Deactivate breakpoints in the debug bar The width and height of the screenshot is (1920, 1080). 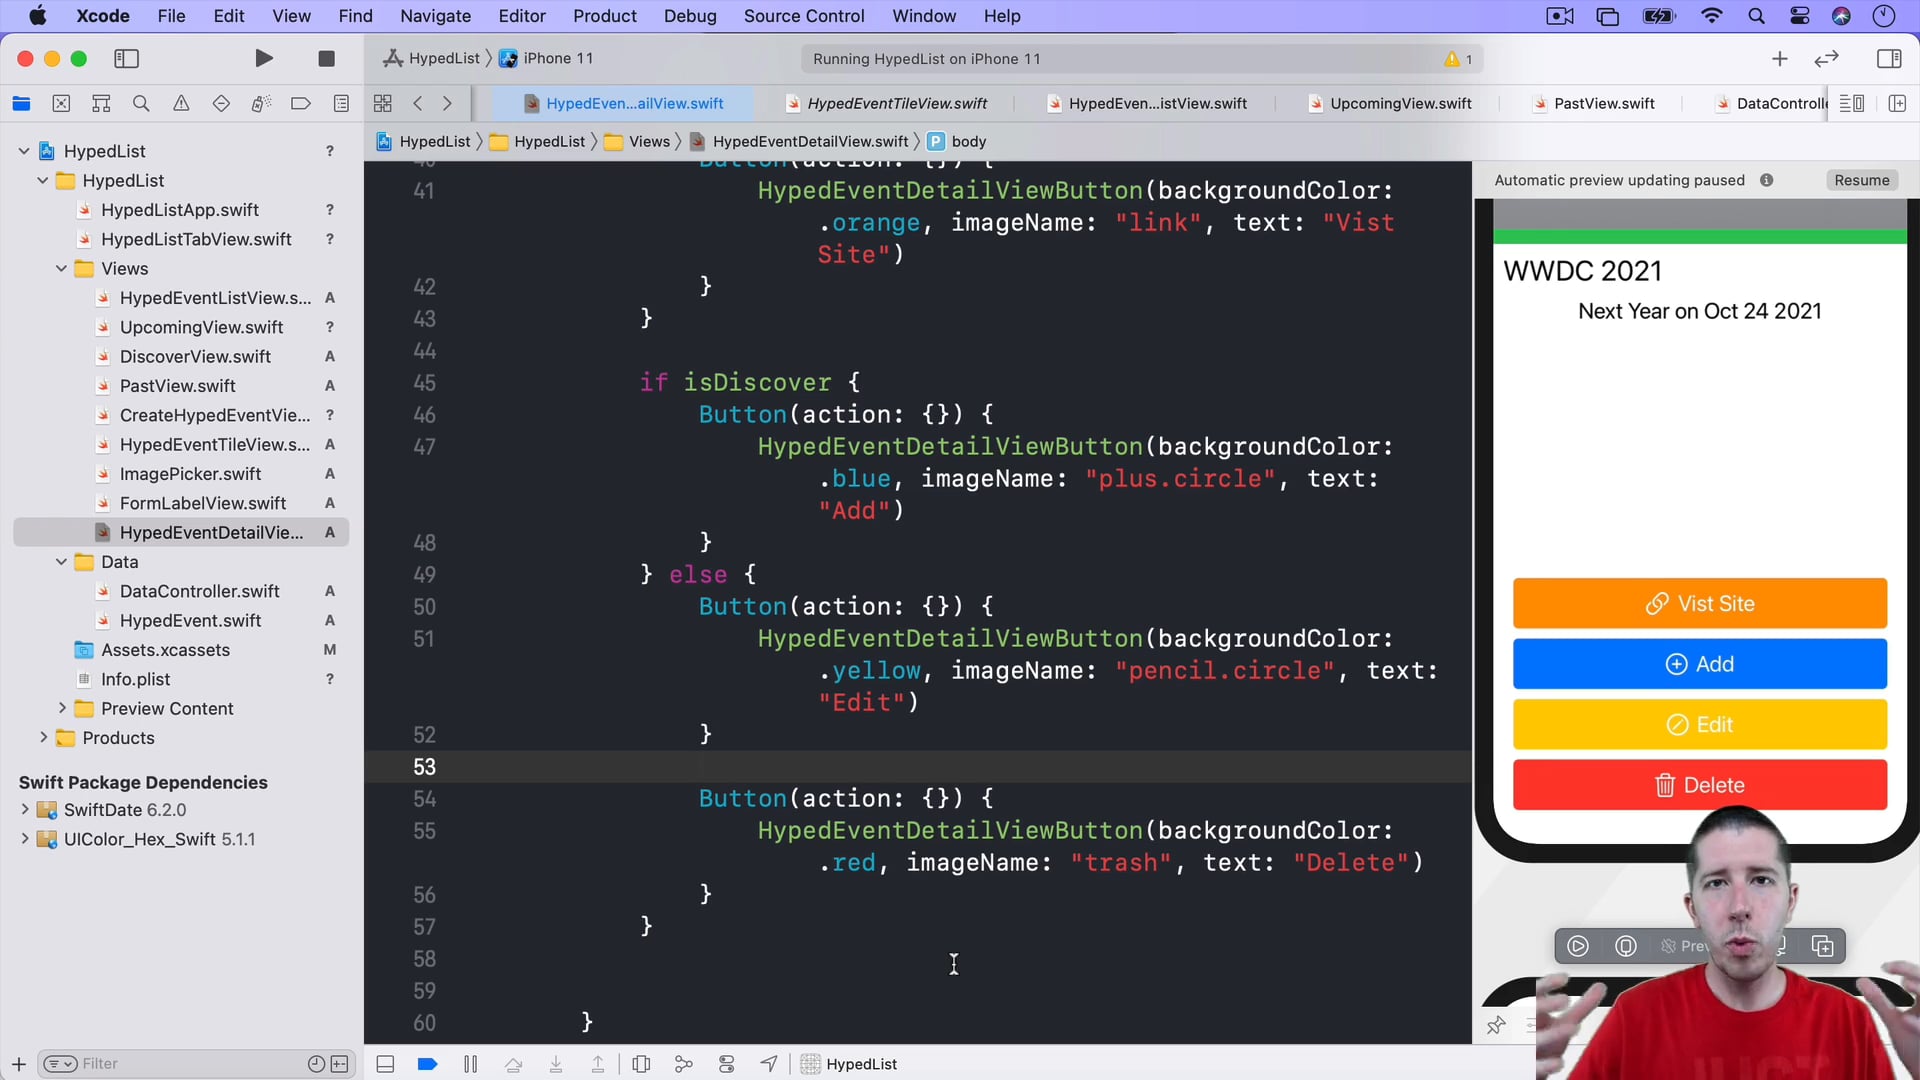coord(427,1064)
